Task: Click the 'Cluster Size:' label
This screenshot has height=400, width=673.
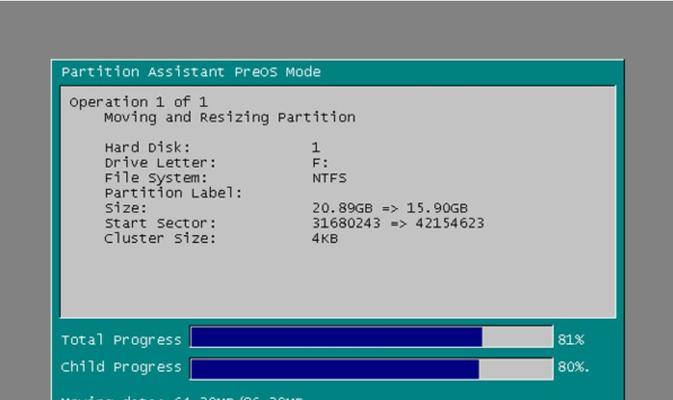Action: click(160, 238)
